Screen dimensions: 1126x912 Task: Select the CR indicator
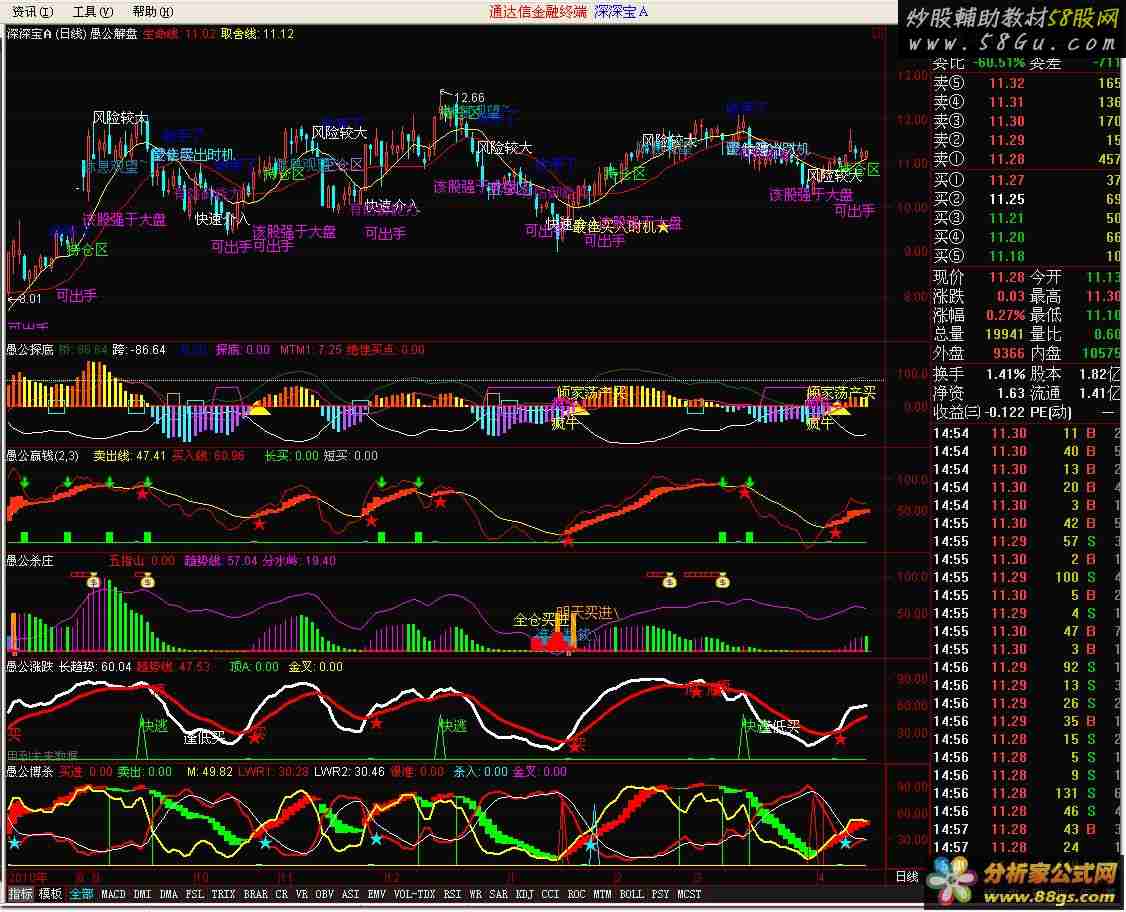pyautogui.click(x=282, y=894)
